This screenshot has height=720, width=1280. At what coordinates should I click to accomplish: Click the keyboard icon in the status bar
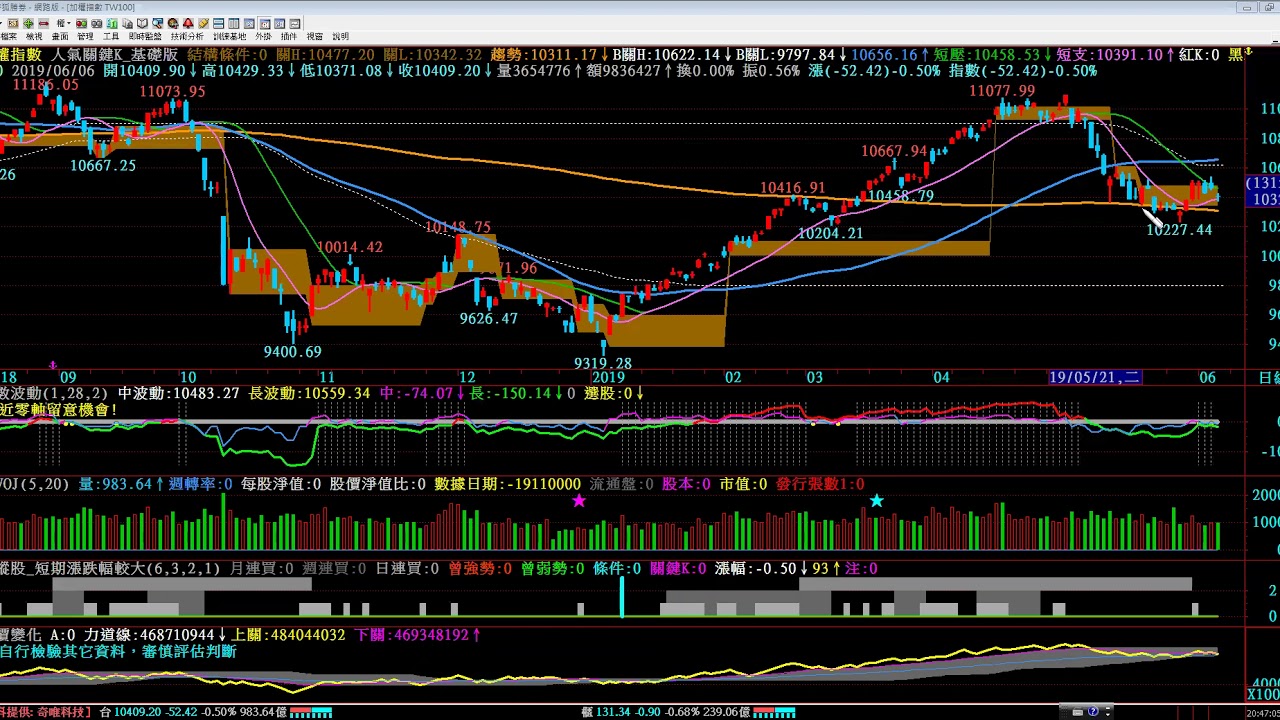point(1078,712)
